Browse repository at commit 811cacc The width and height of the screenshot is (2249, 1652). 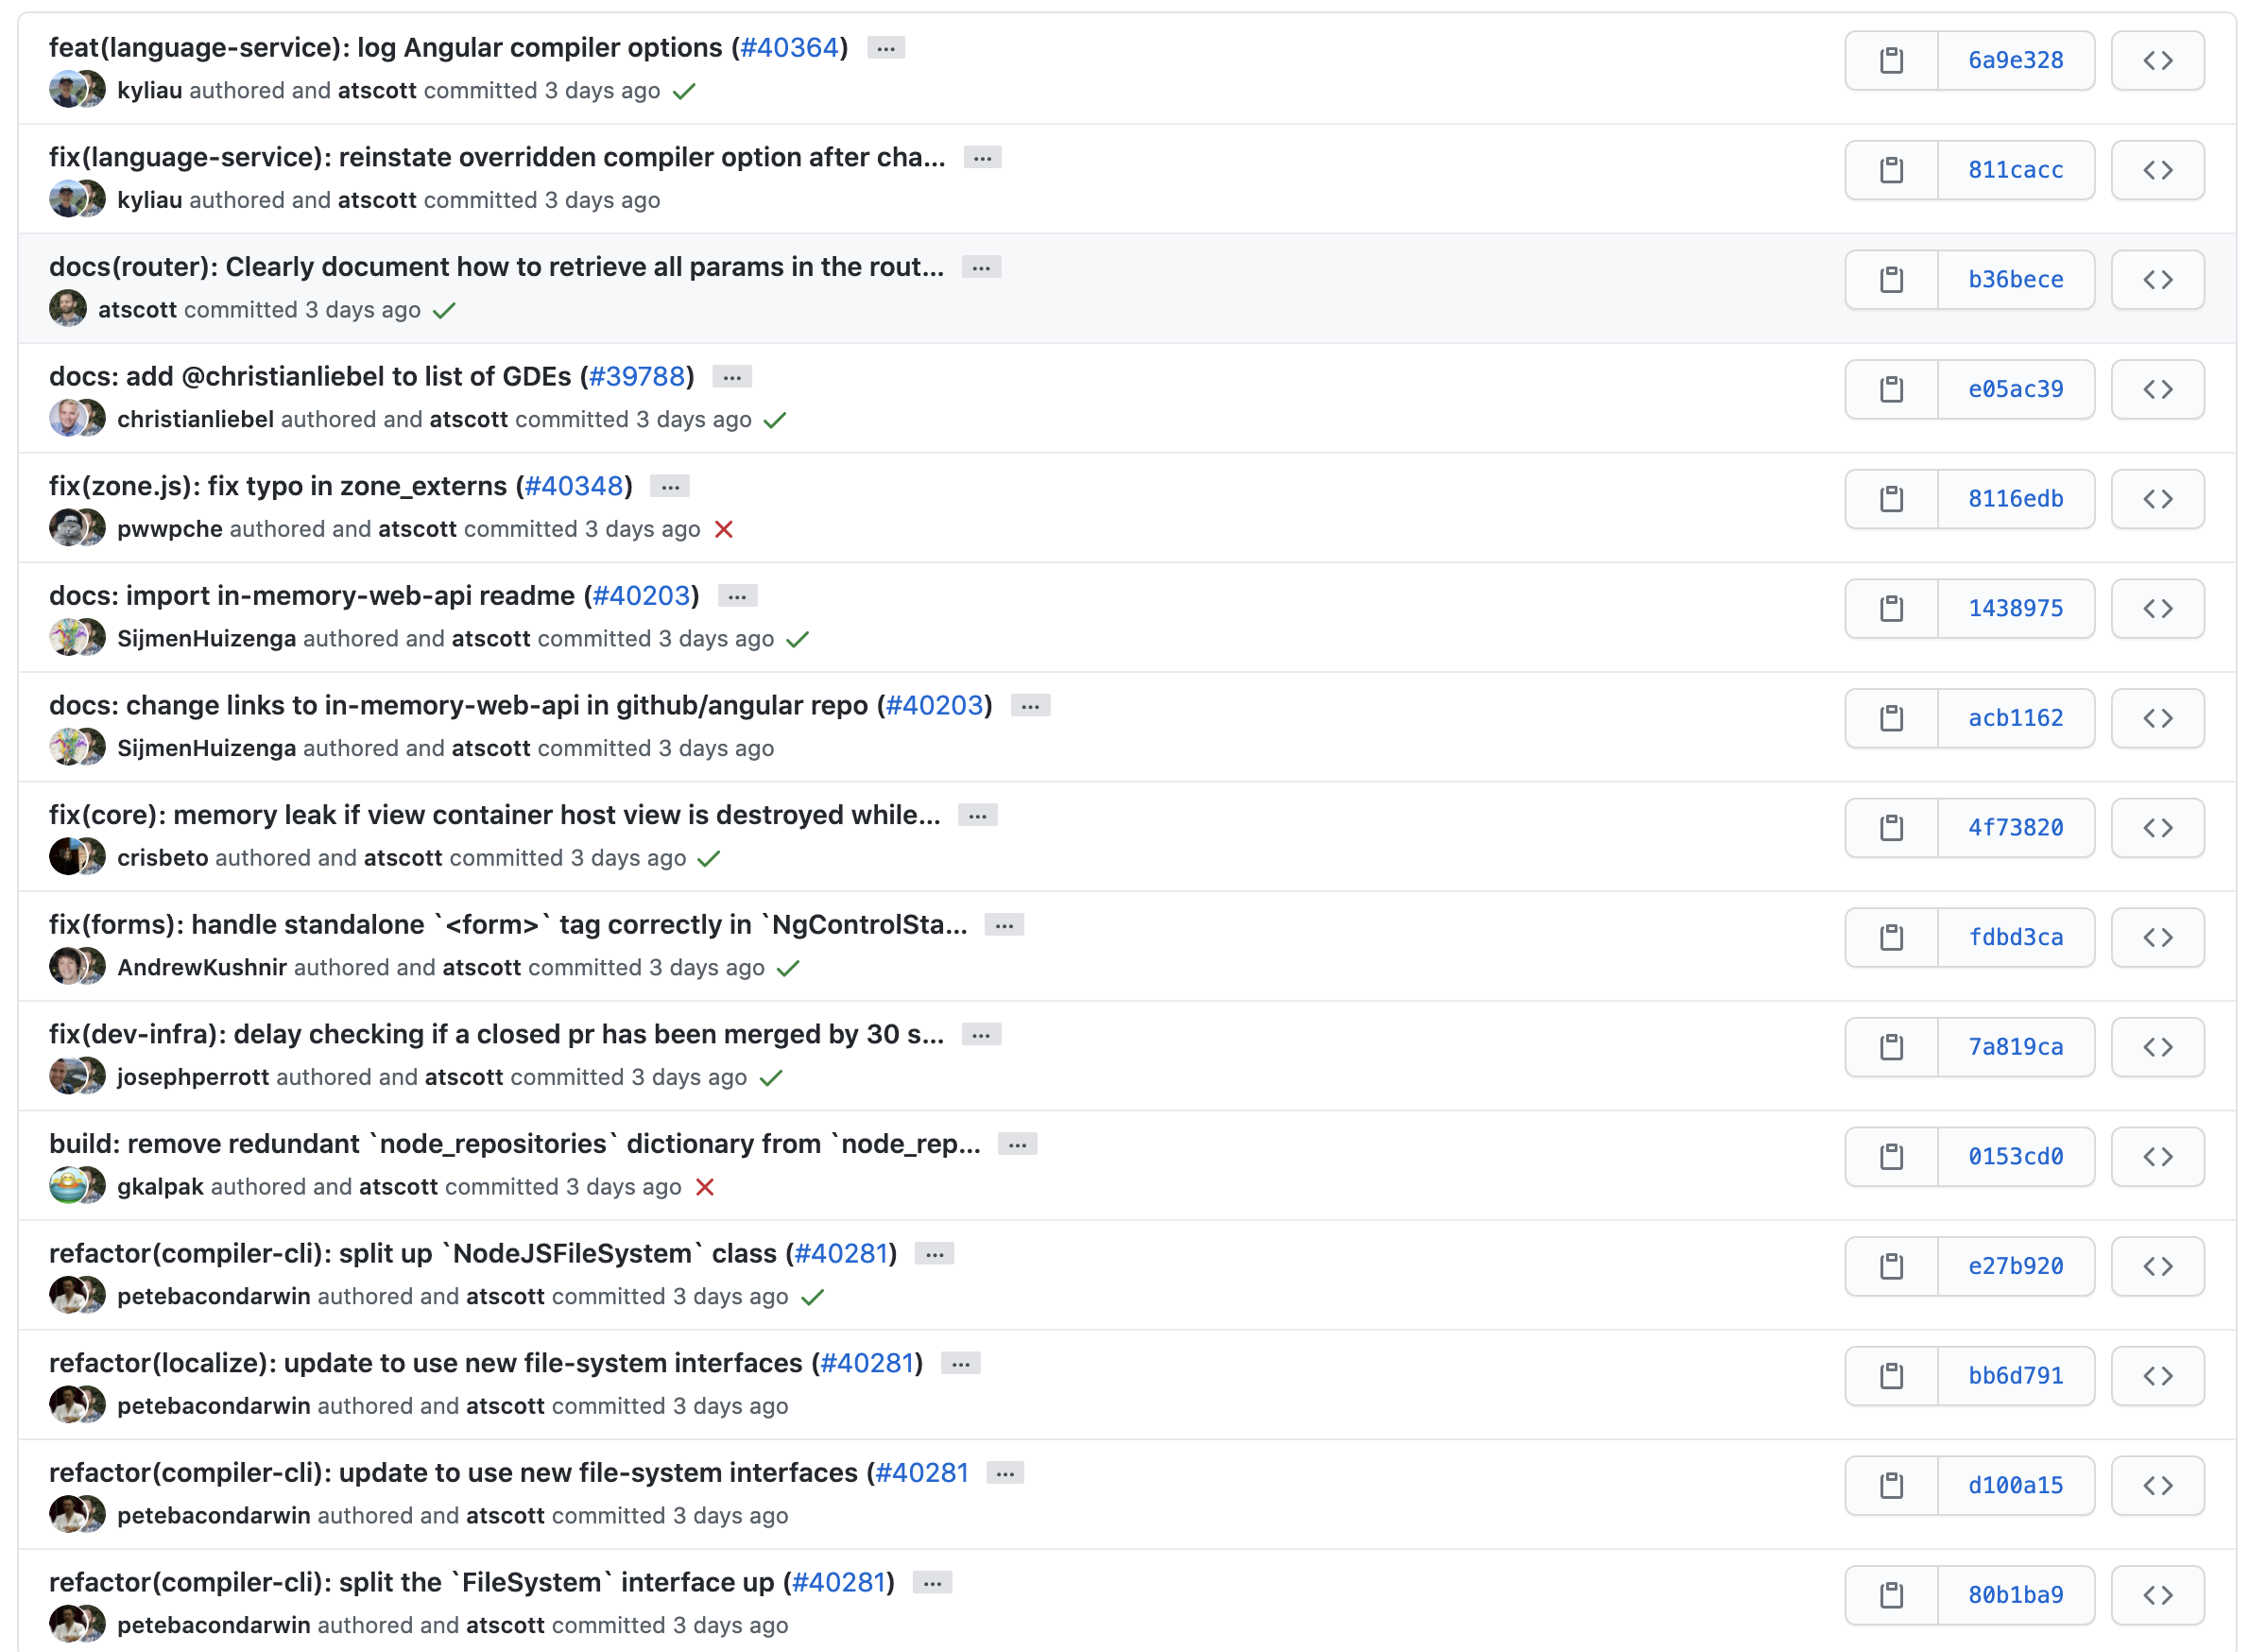click(x=2156, y=170)
